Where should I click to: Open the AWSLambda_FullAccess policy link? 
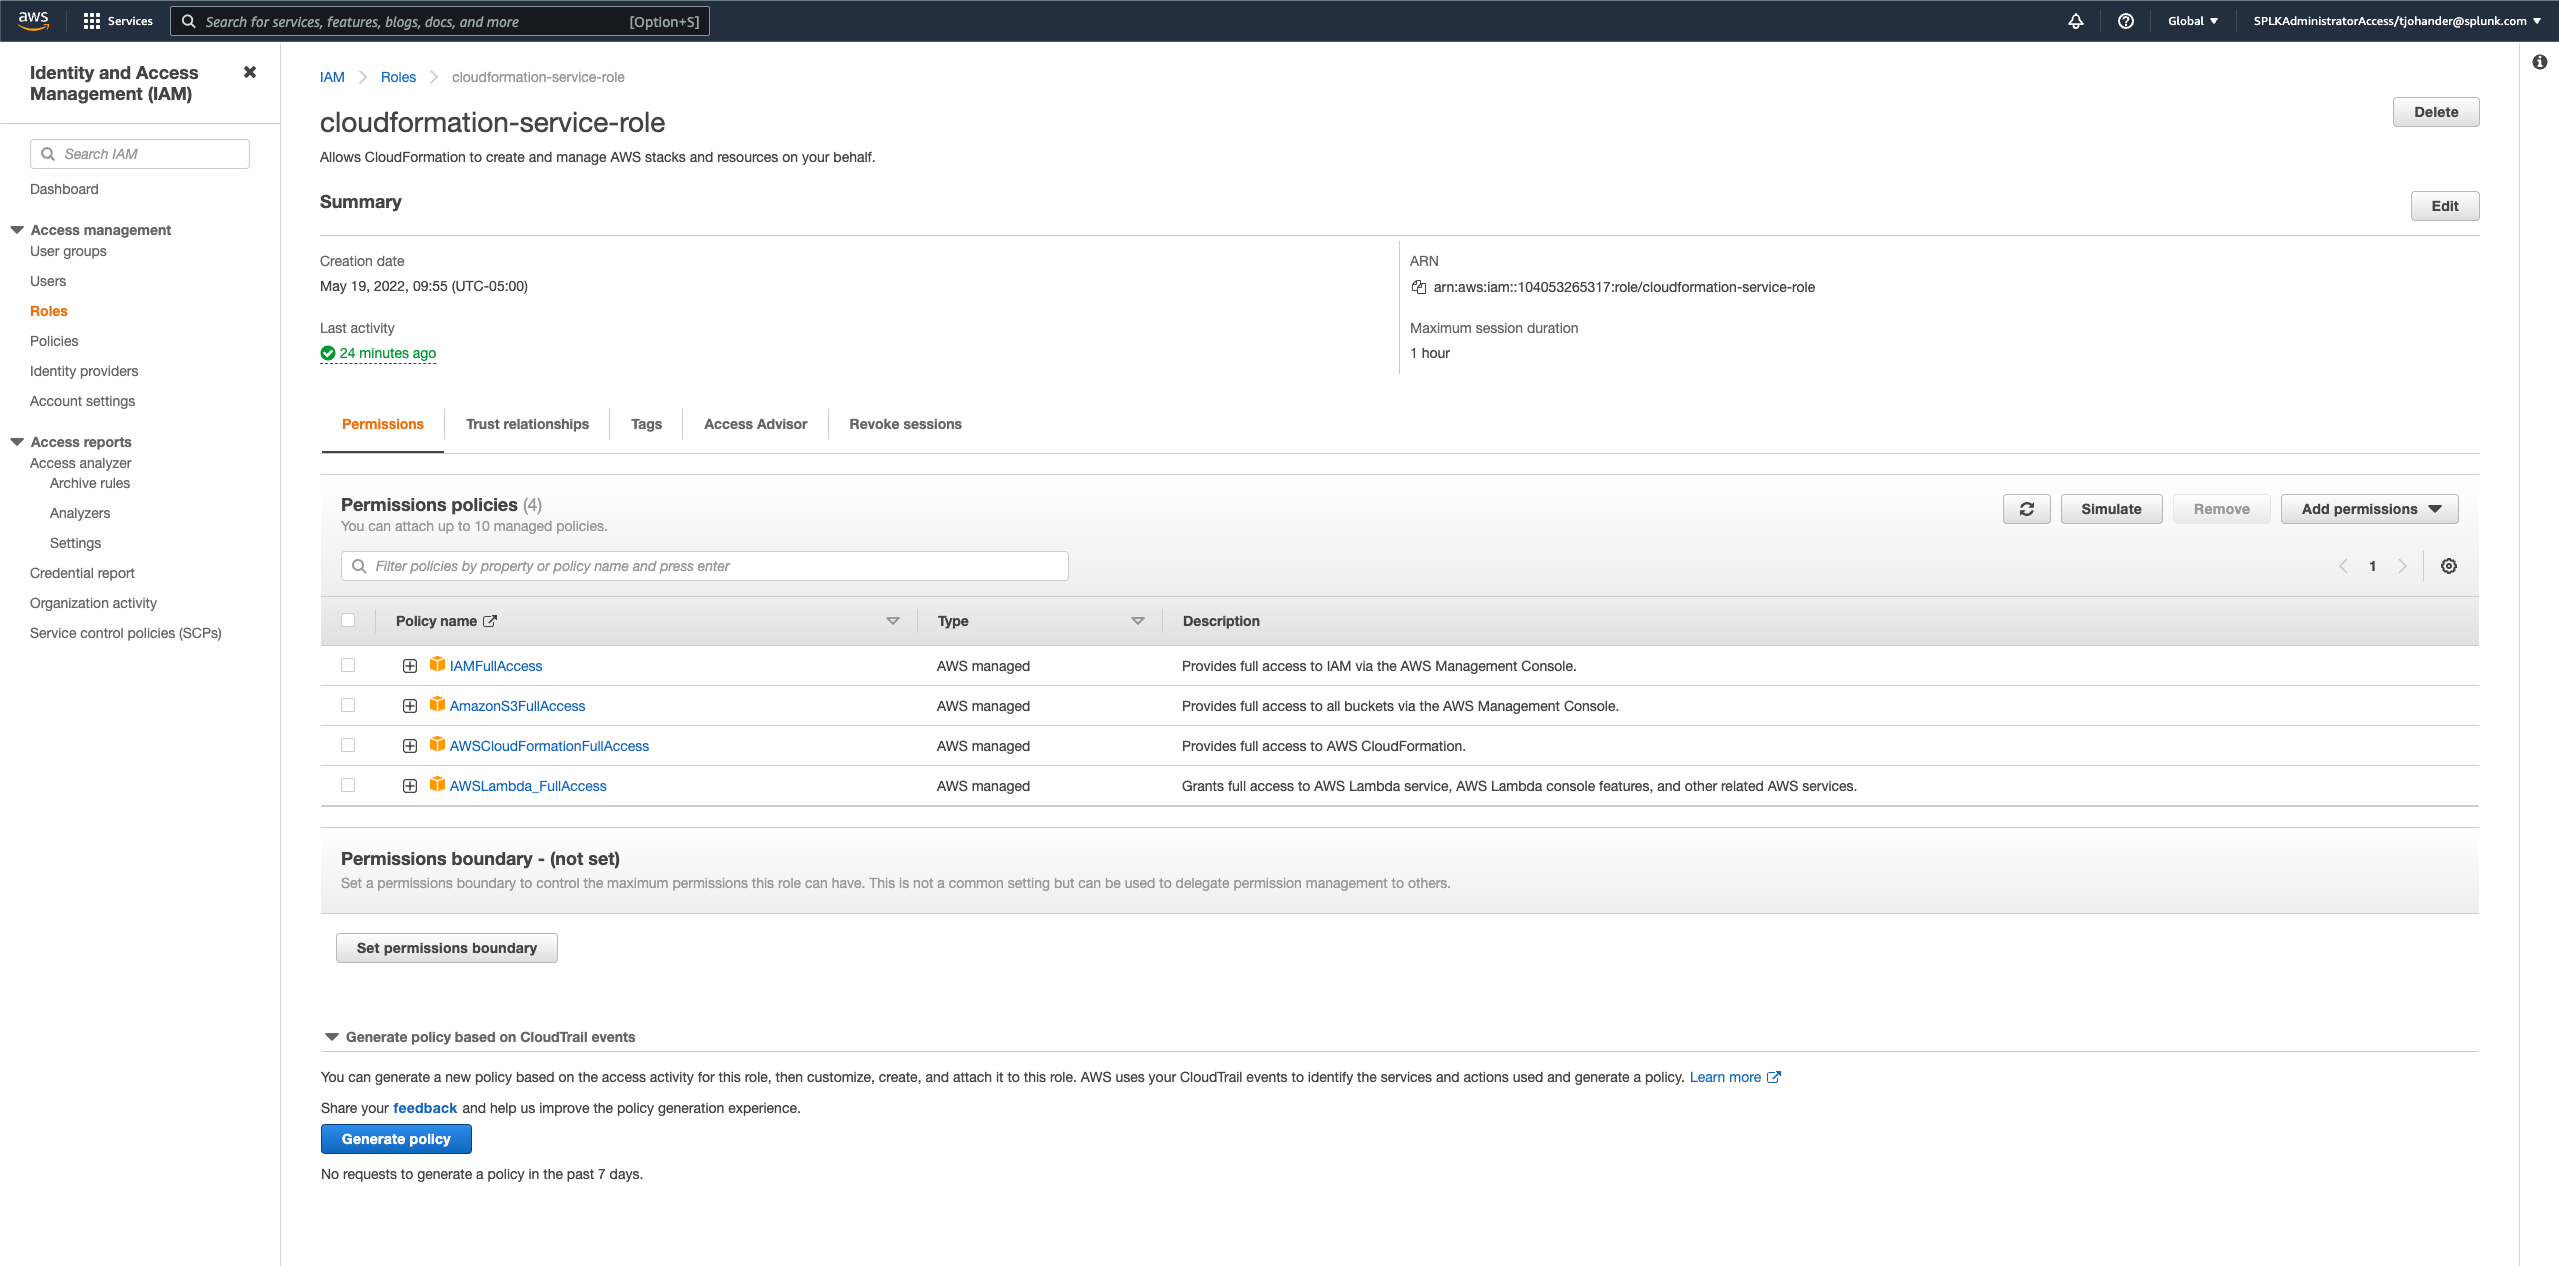tap(528, 786)
